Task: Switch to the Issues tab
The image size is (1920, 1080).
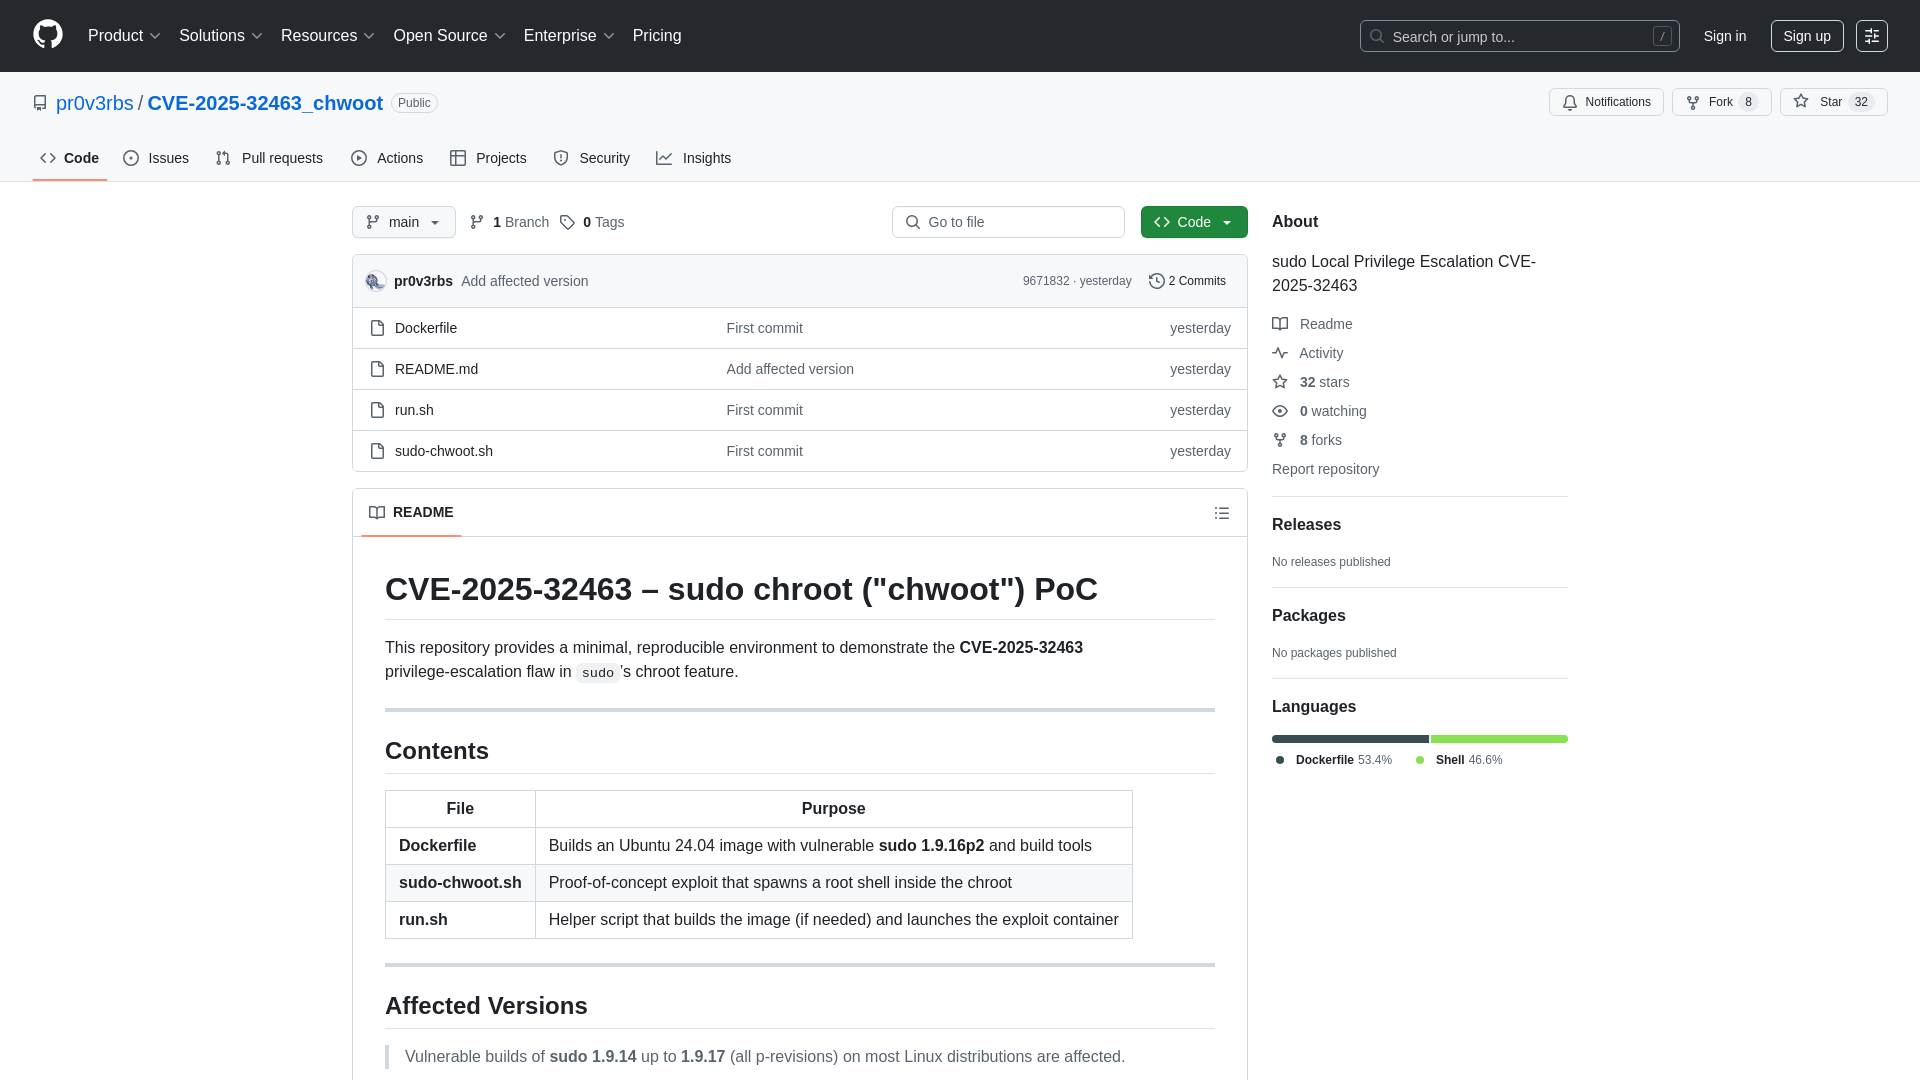Action: [156, 158]
